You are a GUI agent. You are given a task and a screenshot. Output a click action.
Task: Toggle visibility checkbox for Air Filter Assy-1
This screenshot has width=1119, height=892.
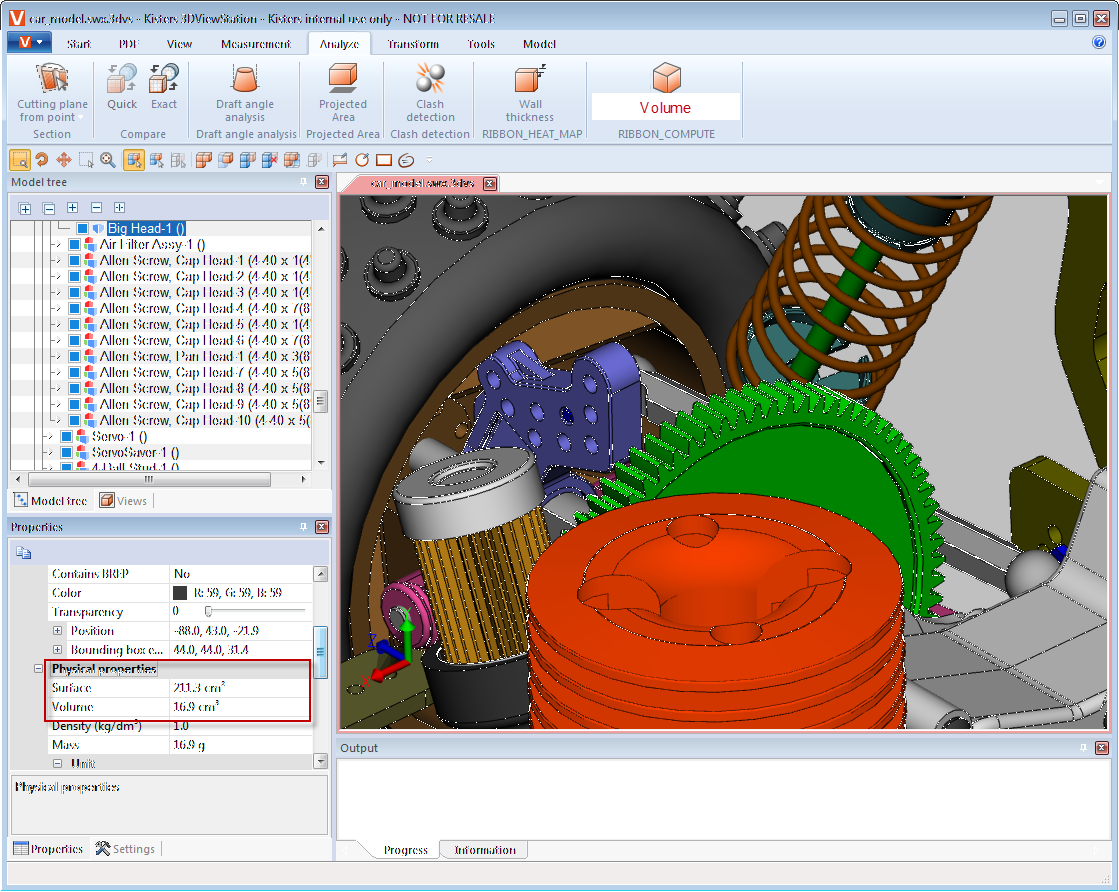coord(74,244)
